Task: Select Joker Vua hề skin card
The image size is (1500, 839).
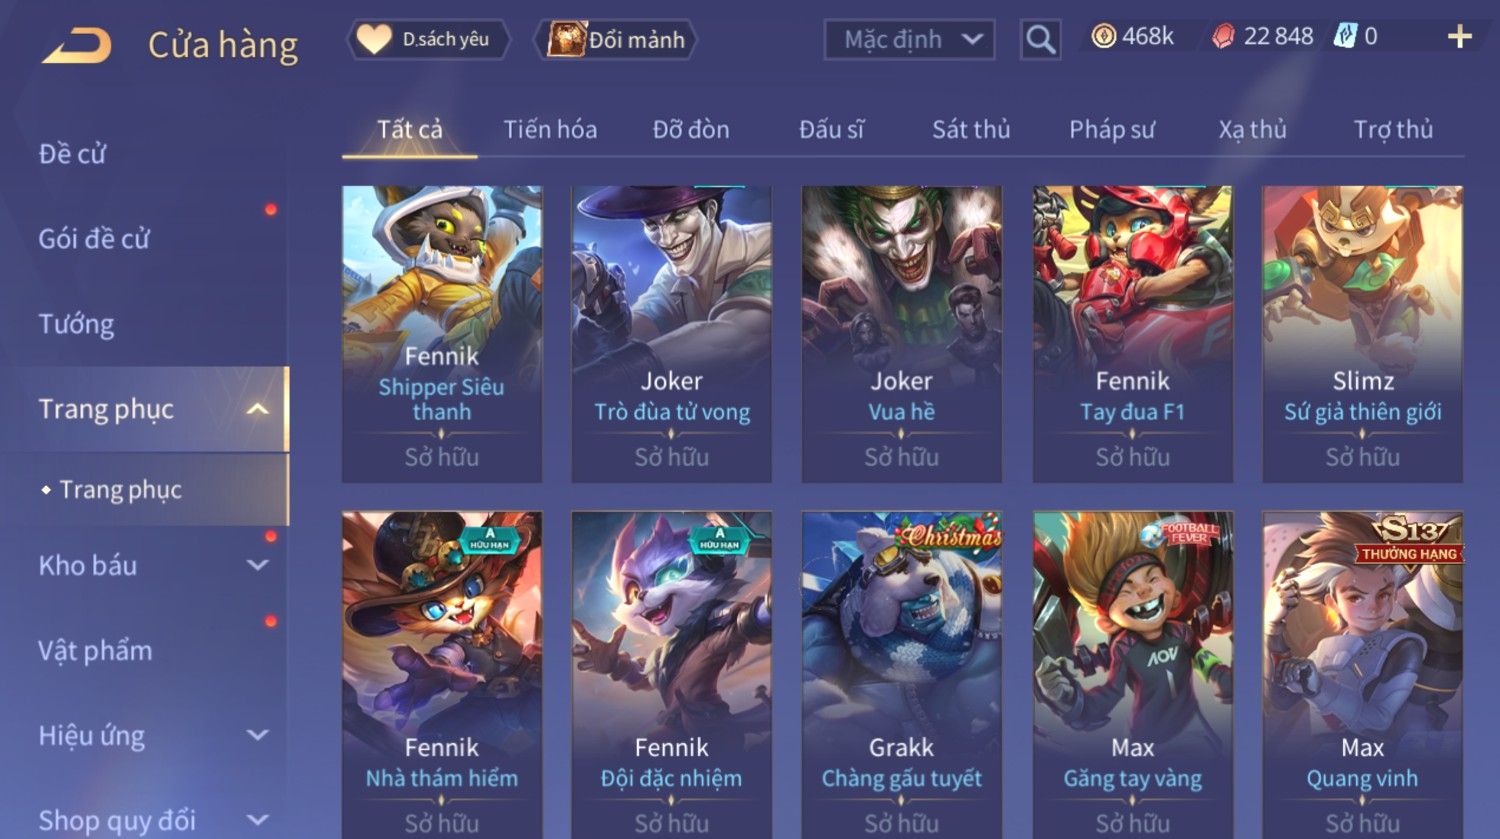Action: pos(901,334)
